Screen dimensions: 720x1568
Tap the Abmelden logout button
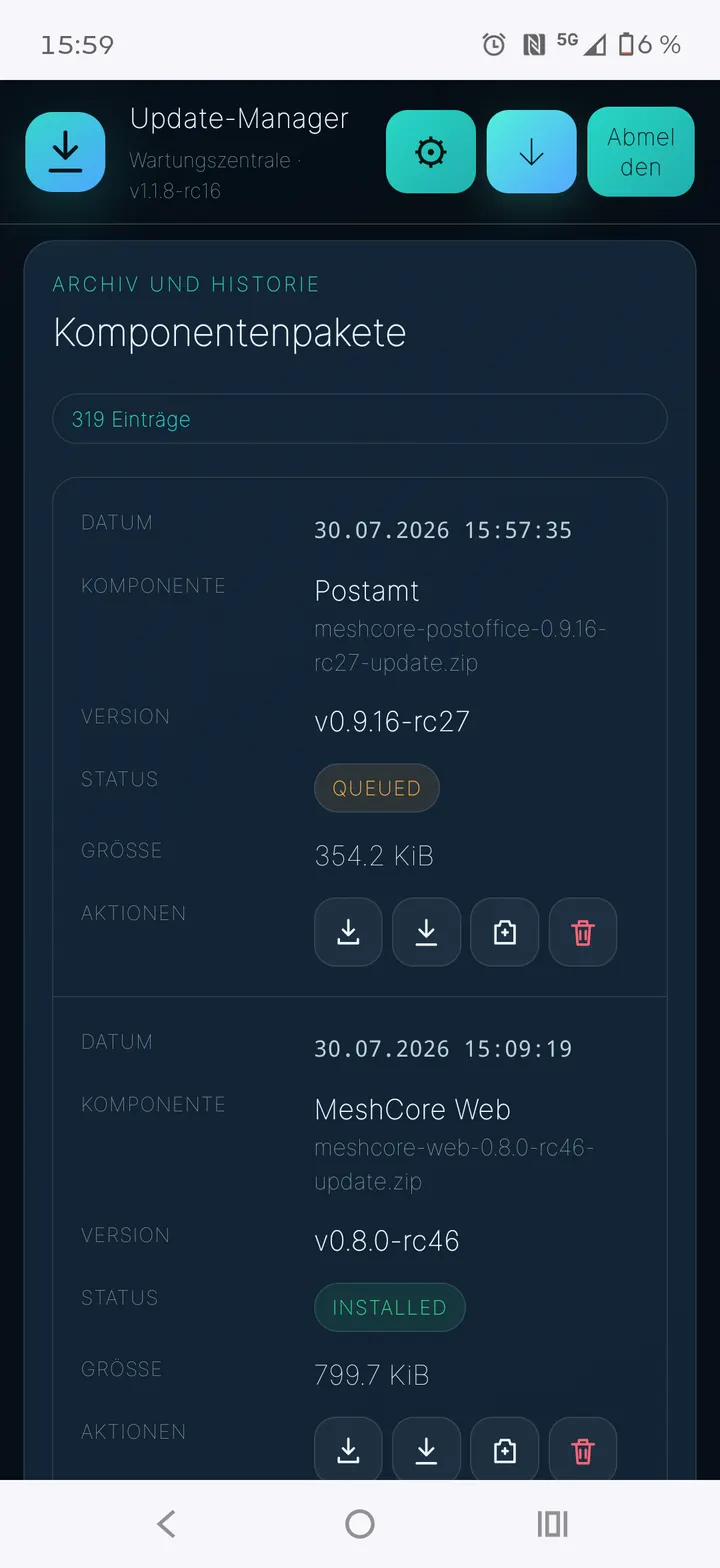641,152
